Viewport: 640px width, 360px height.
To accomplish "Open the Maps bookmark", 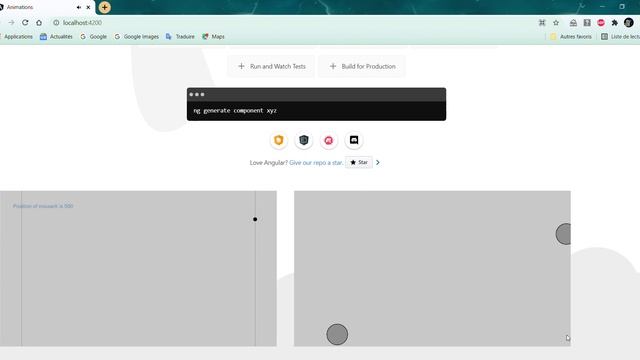I will (213, 37).
